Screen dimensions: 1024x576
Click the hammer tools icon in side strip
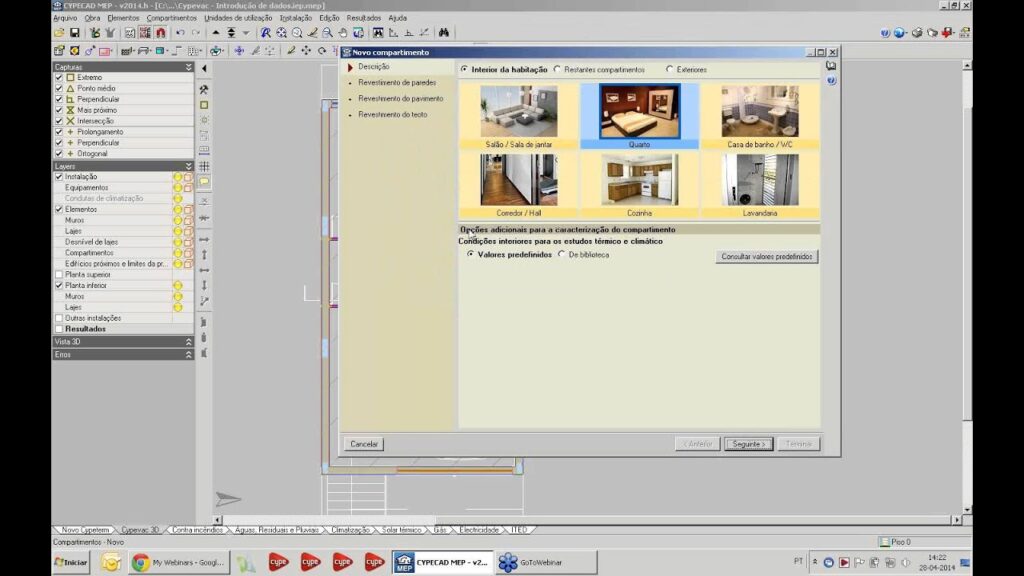(204, 89)
